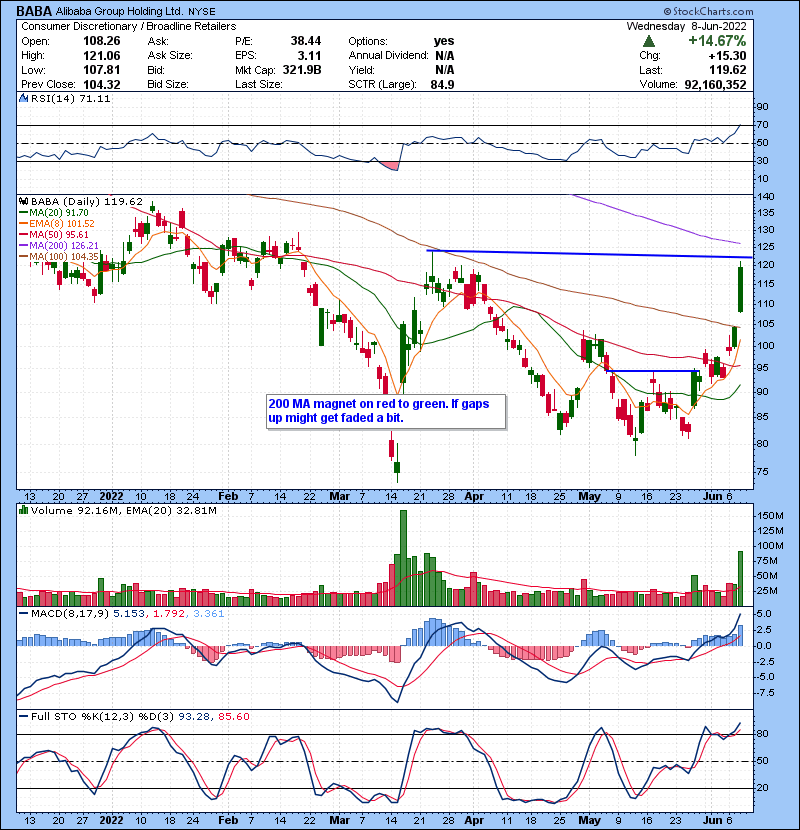800x830 pixels.
Task: Click the Volume 92.16M, EMA(20) 32.81M label
Action: (123, 511)
